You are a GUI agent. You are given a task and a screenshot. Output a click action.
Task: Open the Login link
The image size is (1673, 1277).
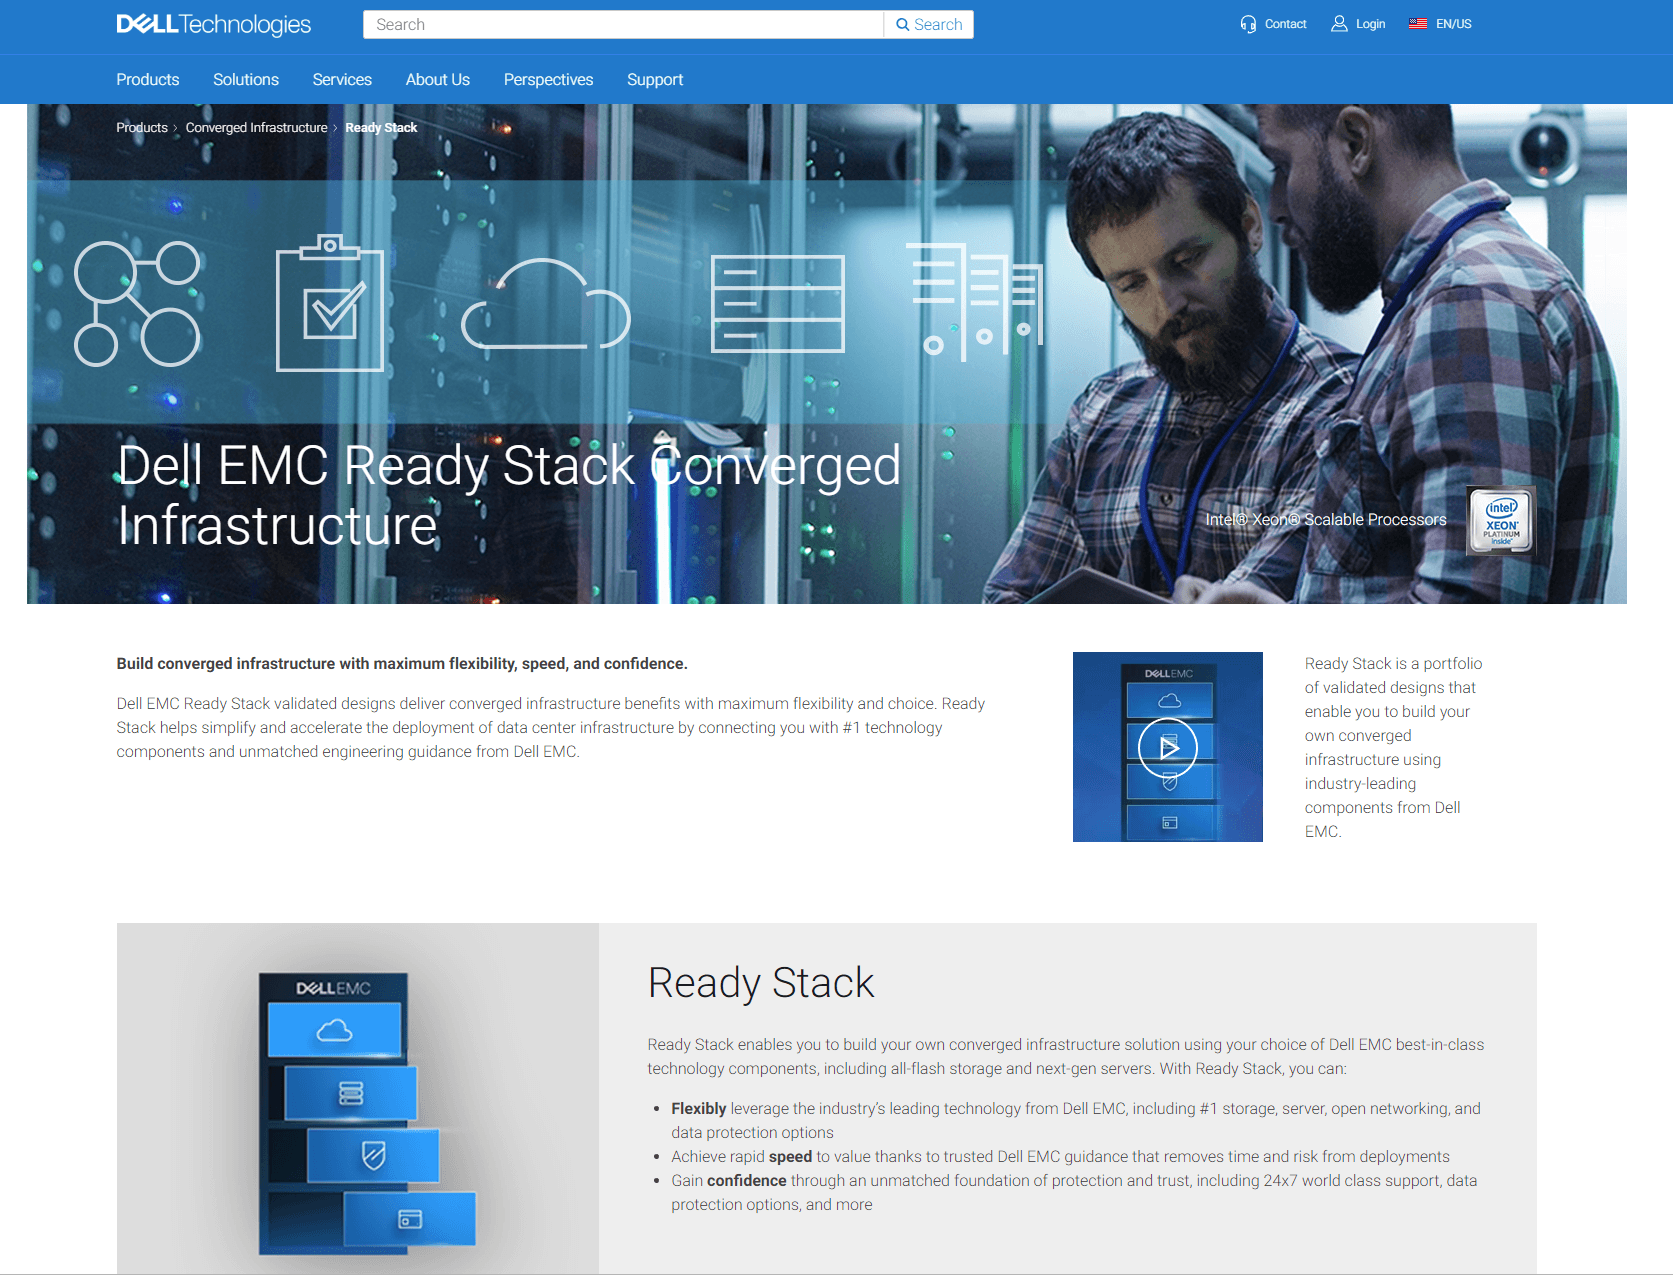point(1370,24)
